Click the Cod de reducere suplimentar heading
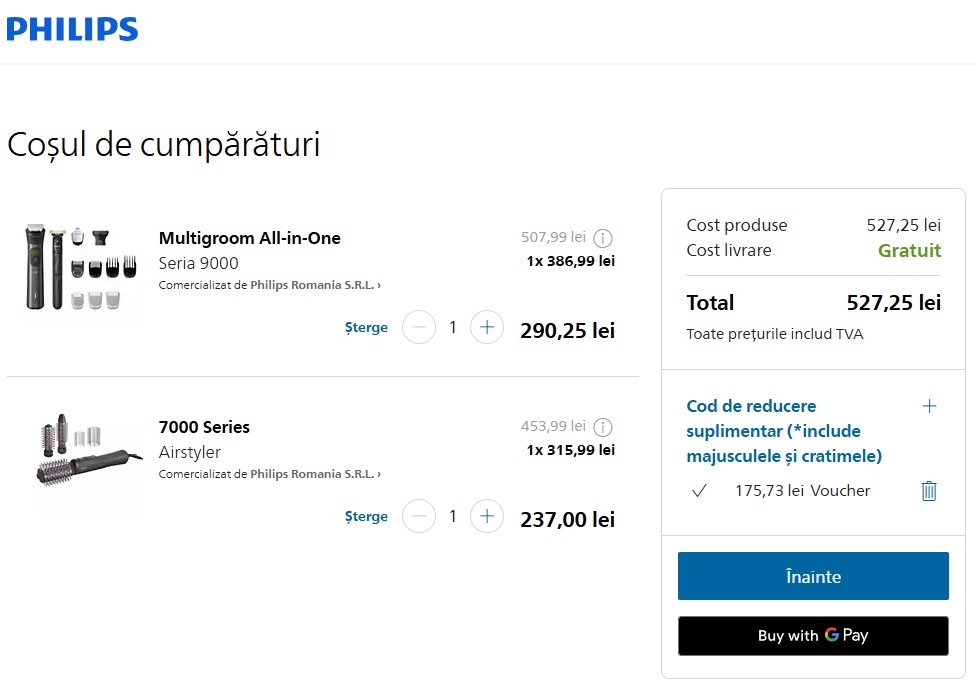Image resolution: width=976 pixels, height=688 pixels. (x=784, y=431)
